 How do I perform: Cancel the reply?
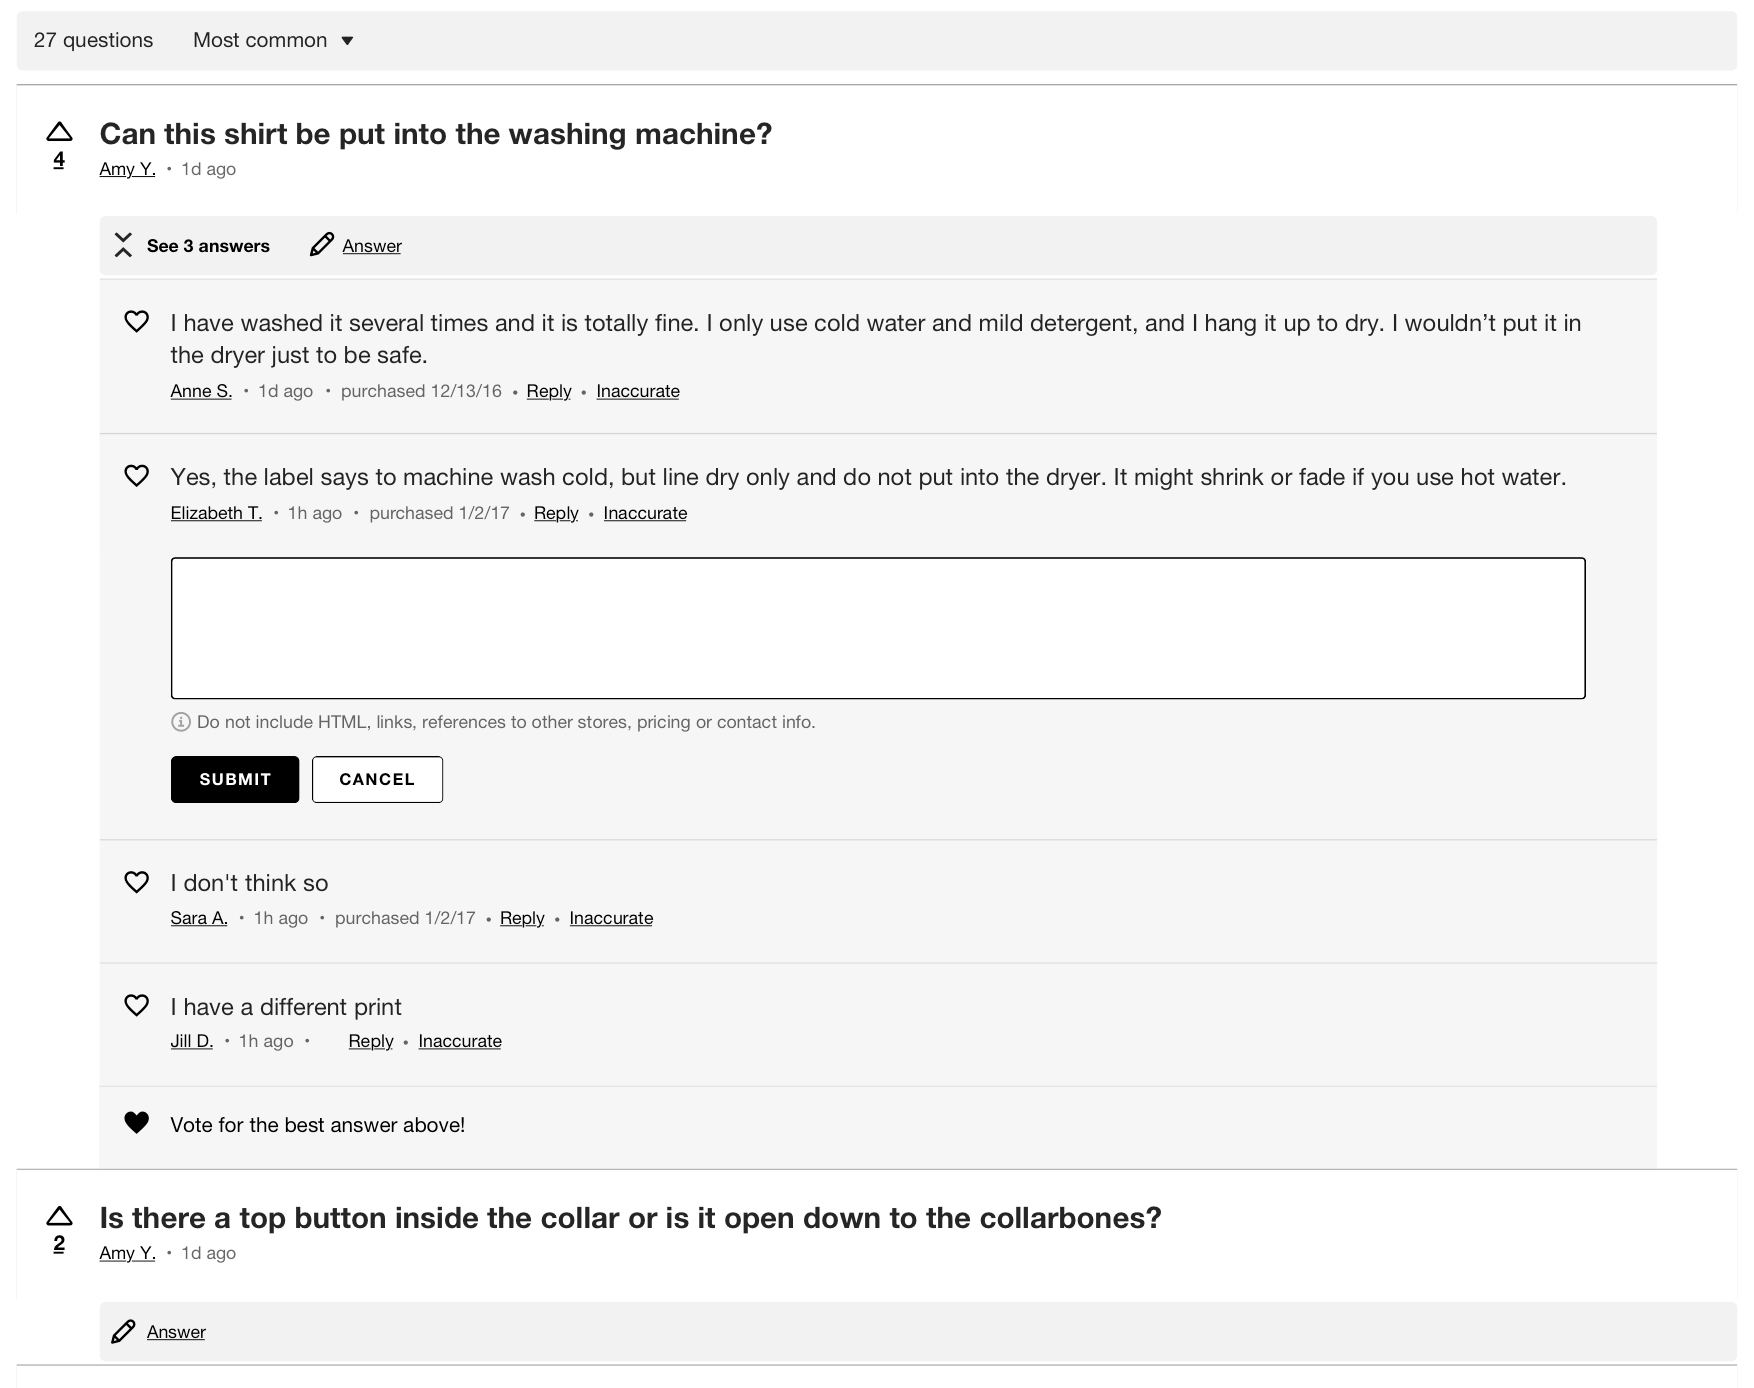pyautogui.click(x=377, y=779)
